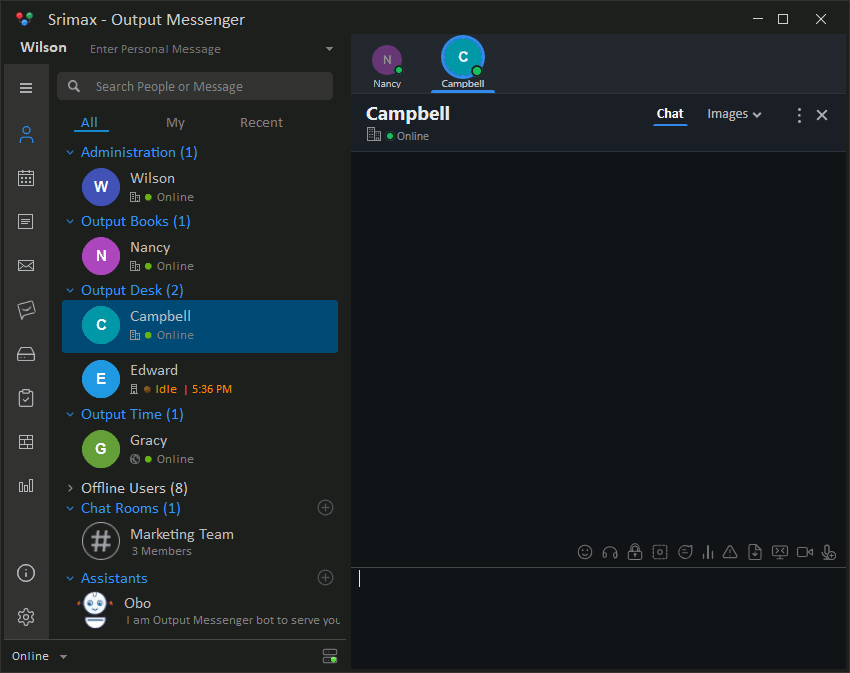Open the Marketing Team chat room
The height and width of the screenshot is (673, 850).
click(x=200, y=541)
